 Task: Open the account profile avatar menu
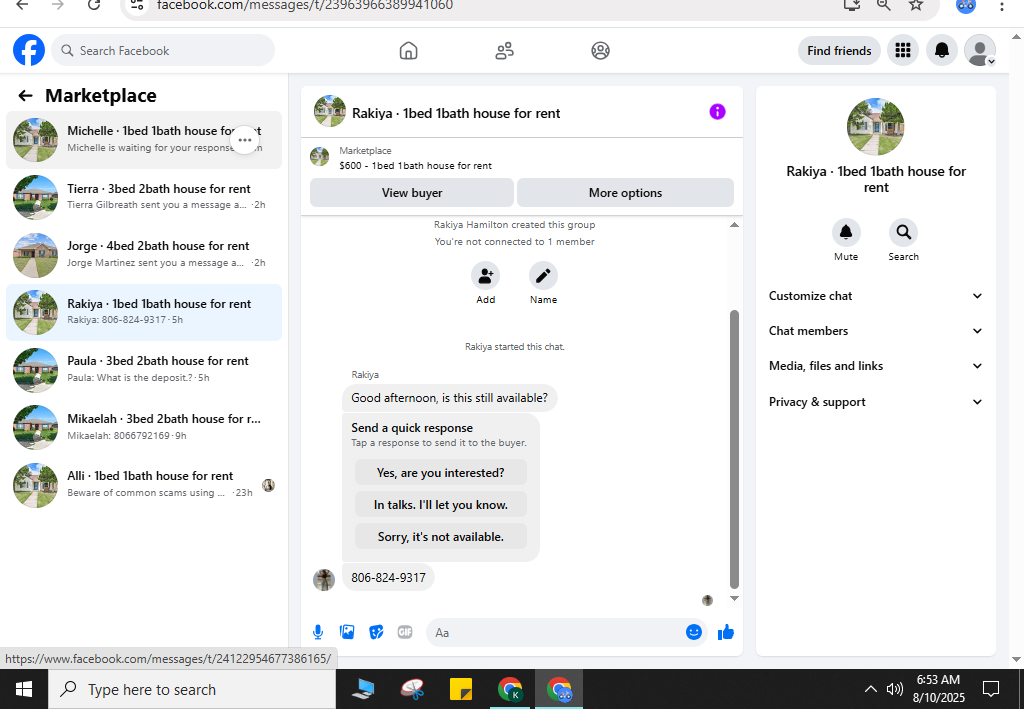980,50
